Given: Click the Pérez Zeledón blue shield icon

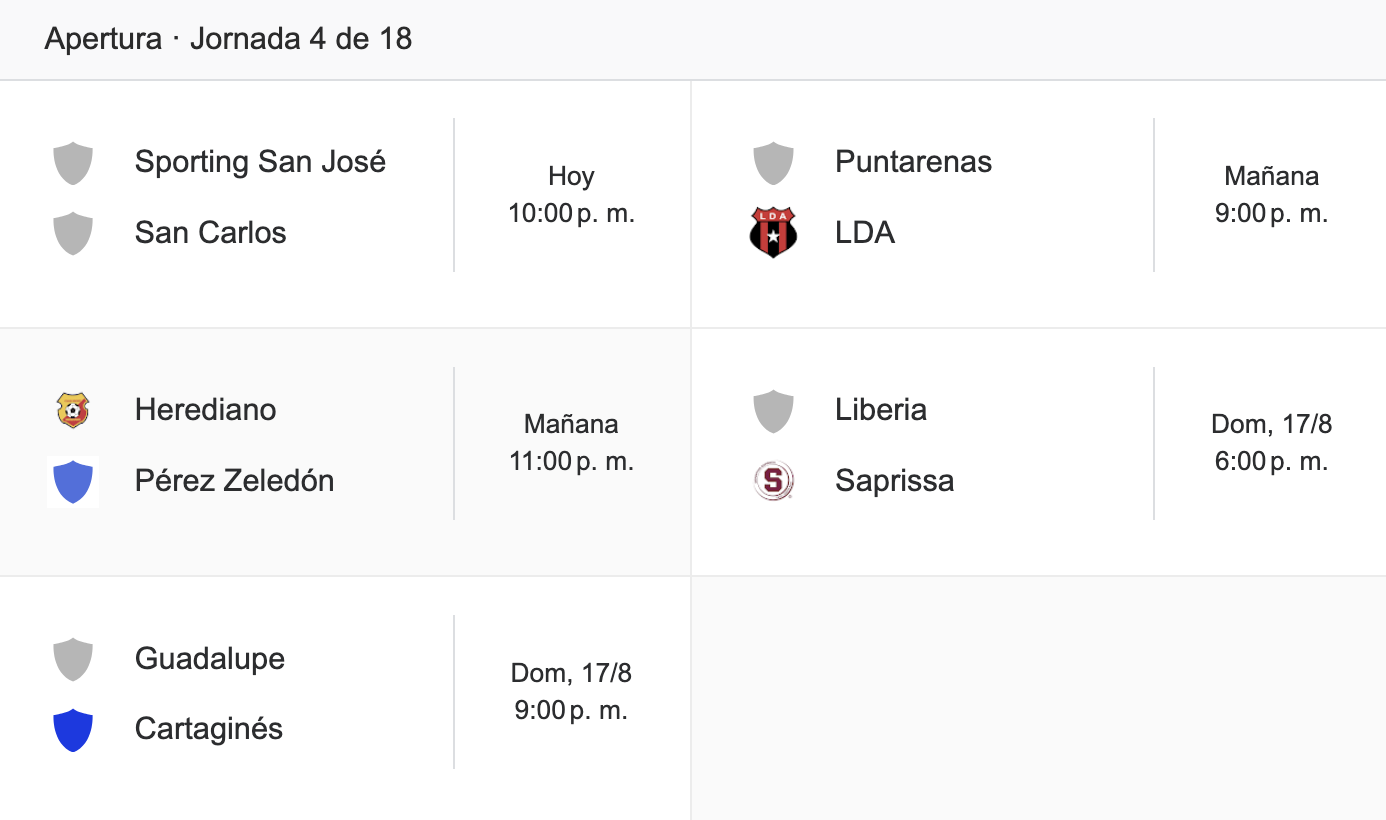Looking at the screenshot, I should (73, 481).
